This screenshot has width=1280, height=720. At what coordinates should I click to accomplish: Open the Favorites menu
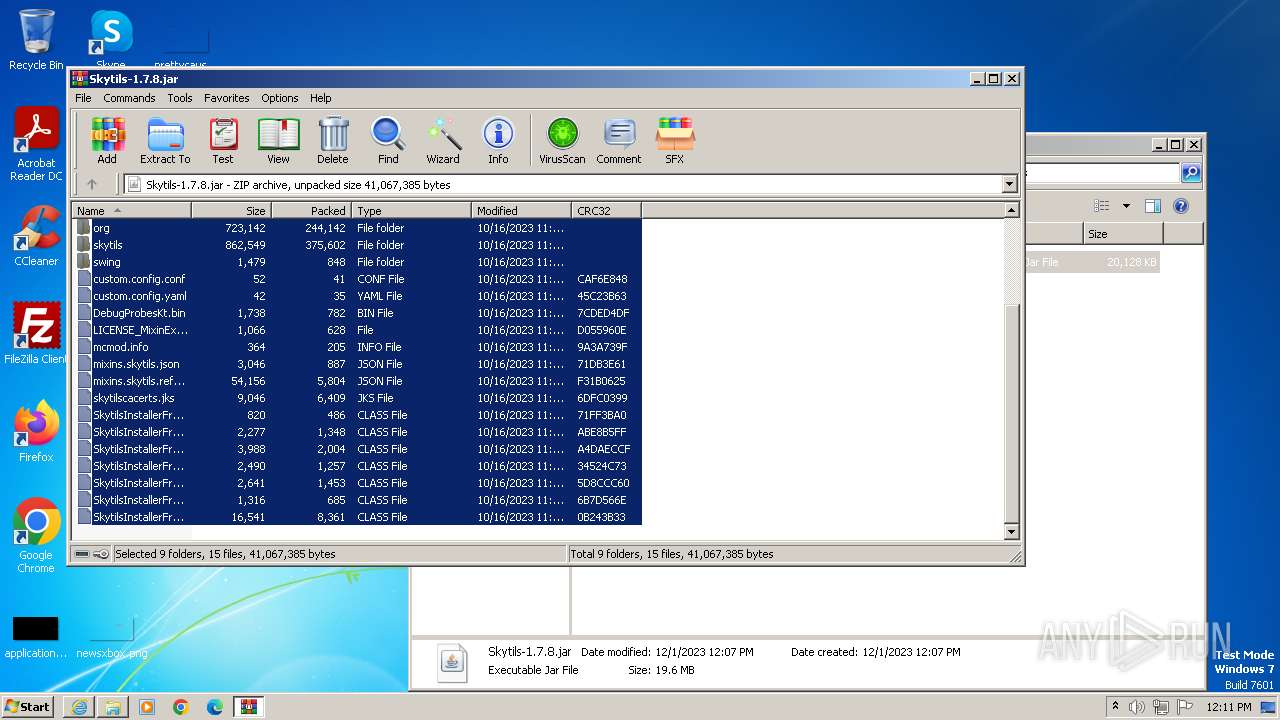[x=227, y=98]
